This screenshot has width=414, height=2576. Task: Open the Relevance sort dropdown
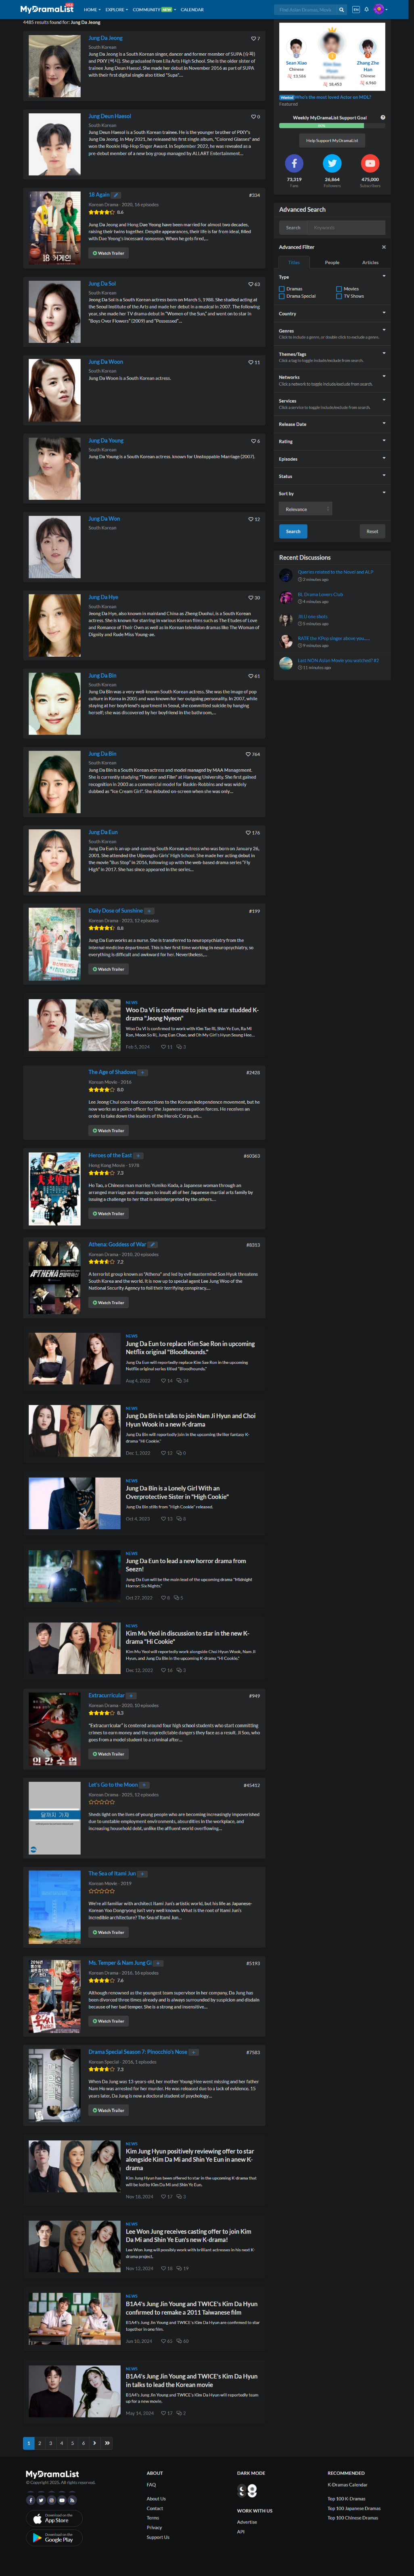[305, 509]
